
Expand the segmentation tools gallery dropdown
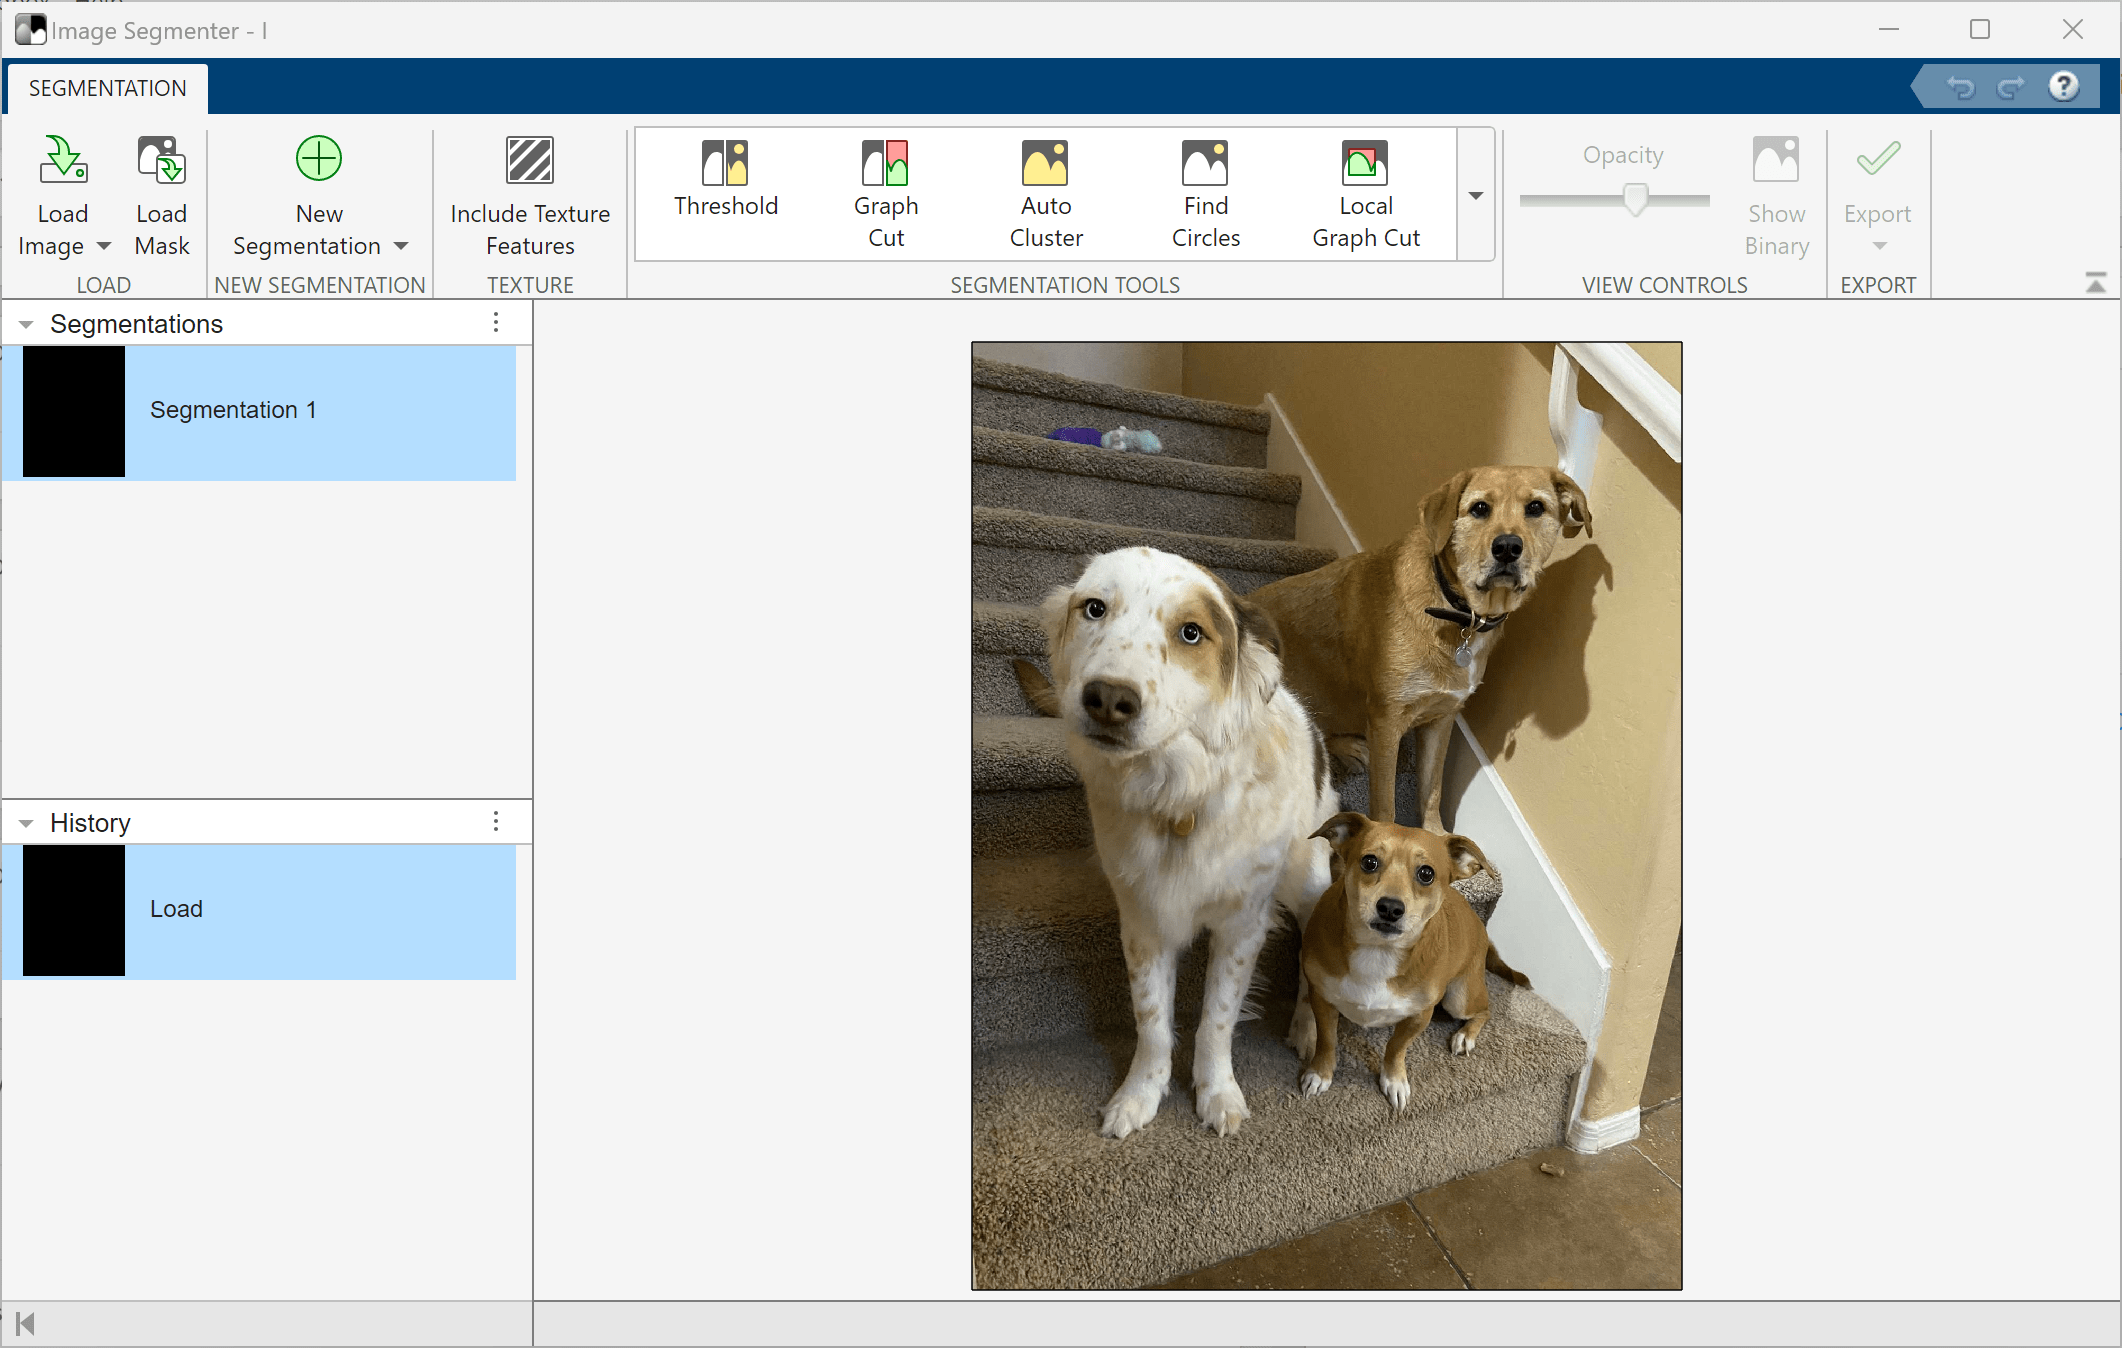1476,195
